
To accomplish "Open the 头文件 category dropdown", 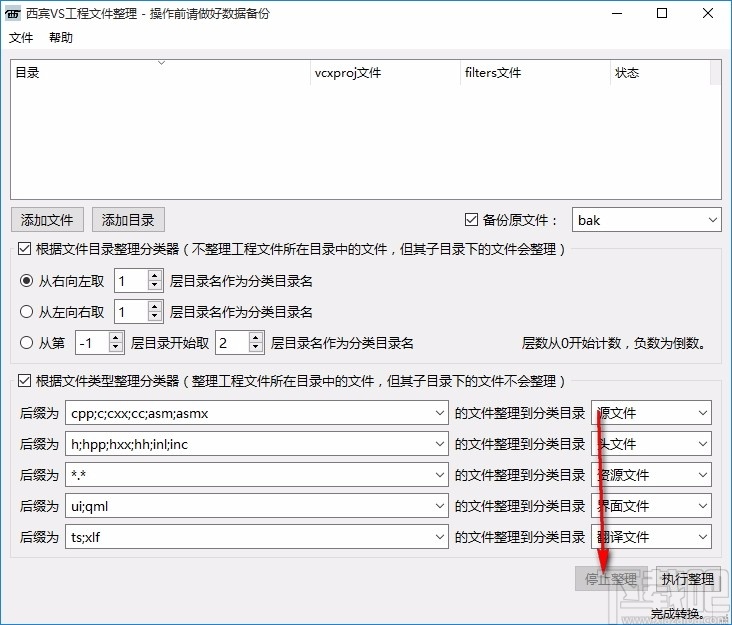I will [651, 444].
